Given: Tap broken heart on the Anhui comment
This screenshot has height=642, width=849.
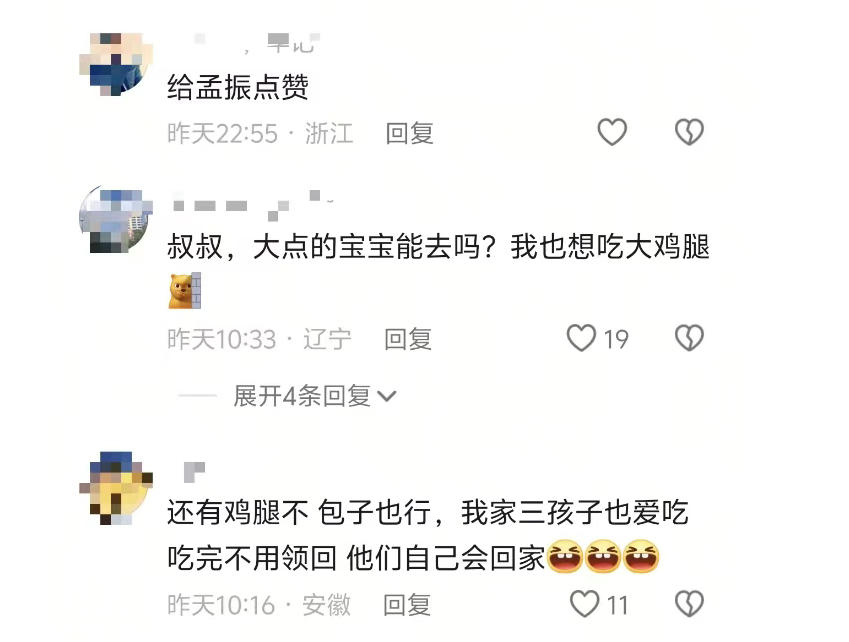Looking at the screenshot, I should [689, 604].
